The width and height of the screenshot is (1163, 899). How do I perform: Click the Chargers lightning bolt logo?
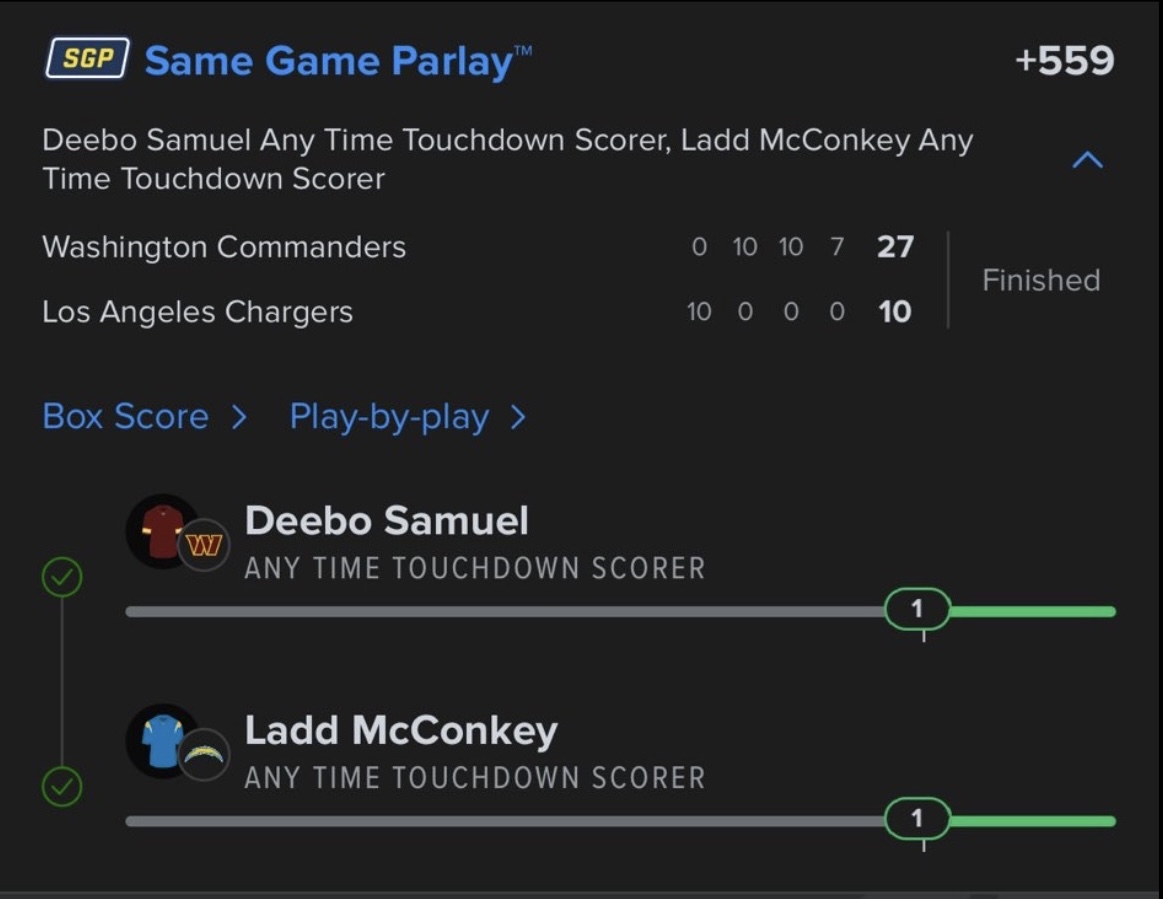click(x=204, y=755)
